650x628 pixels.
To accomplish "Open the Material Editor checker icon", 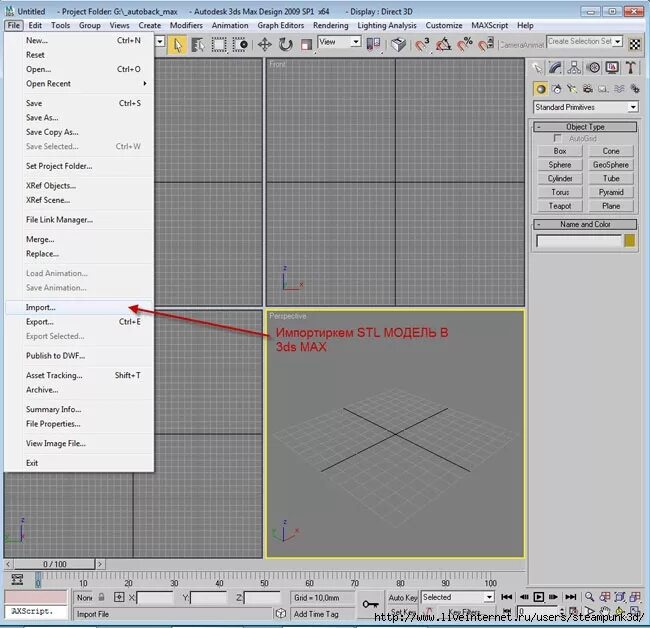I will point(635,44).
